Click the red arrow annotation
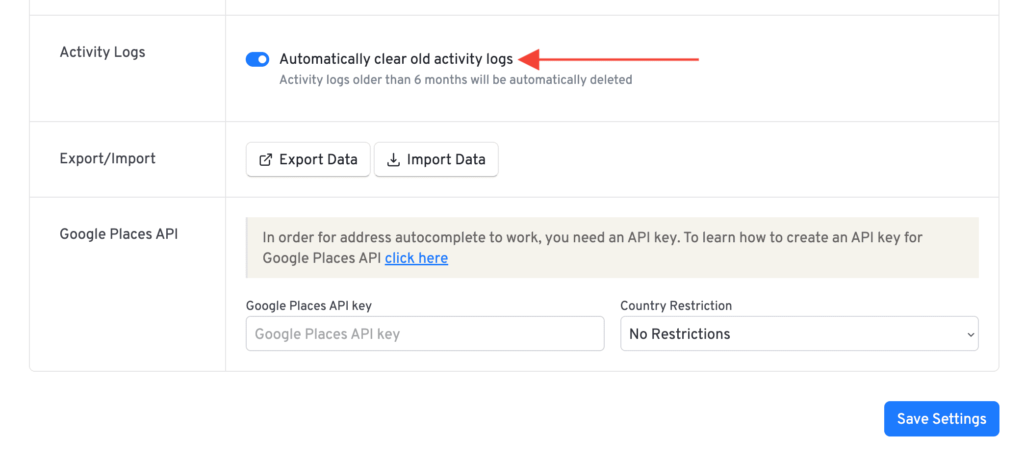This screenshot has height=461, width=1024. [608, 59]
